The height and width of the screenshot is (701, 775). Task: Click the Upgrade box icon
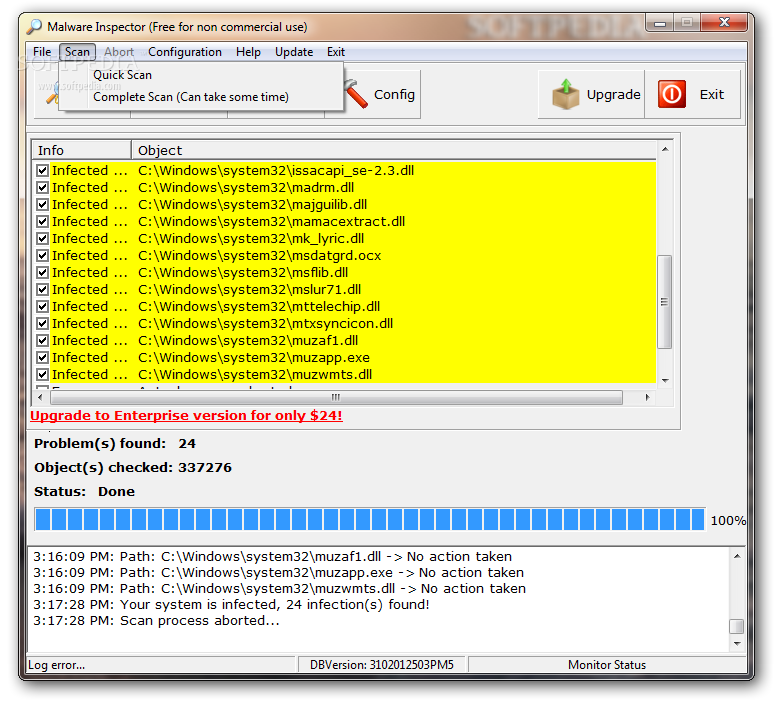point(565,94)
